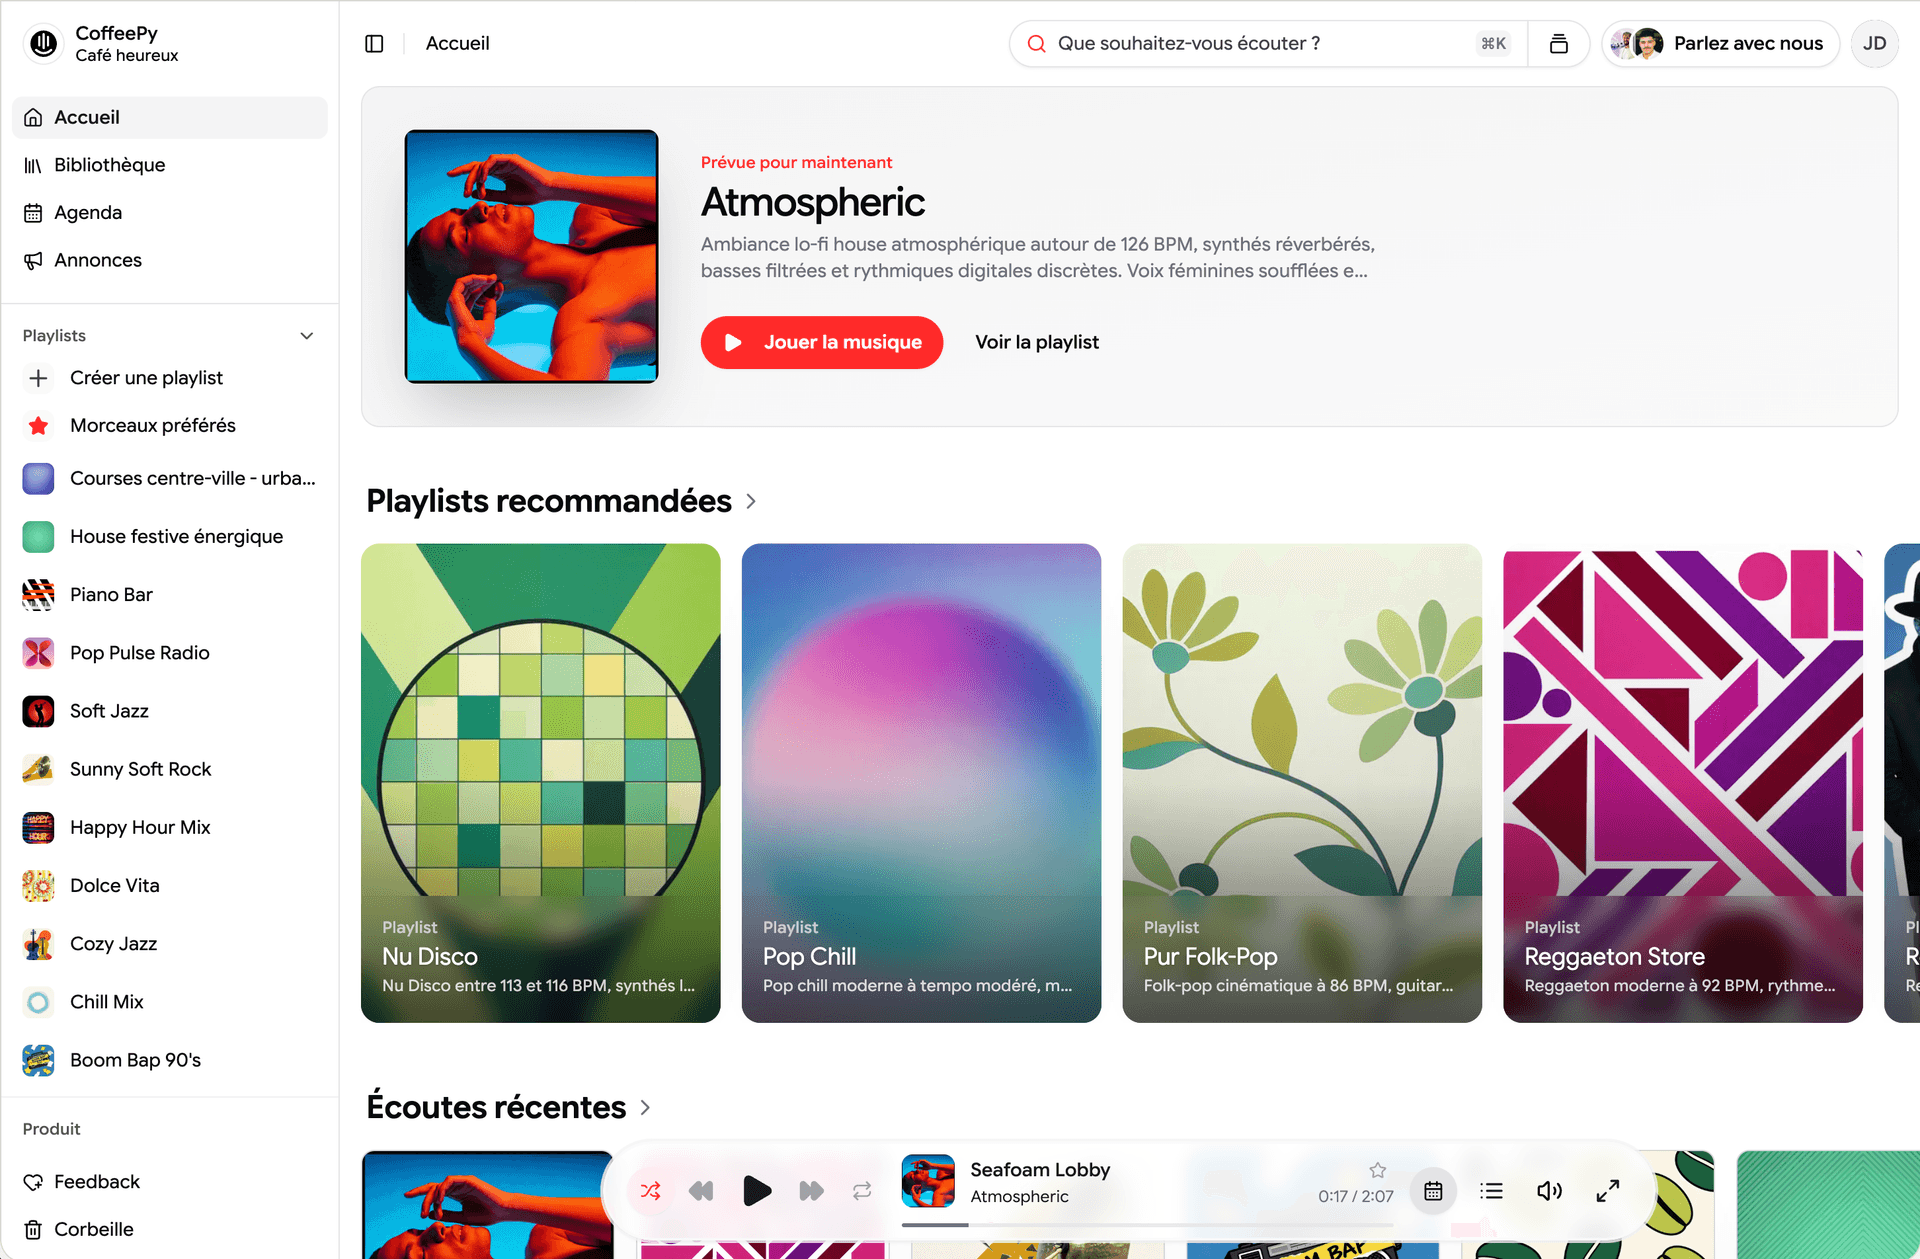Select Chill Mix playlist
This screenshot has width=1920, height=1259.
tap(170, 1002)
